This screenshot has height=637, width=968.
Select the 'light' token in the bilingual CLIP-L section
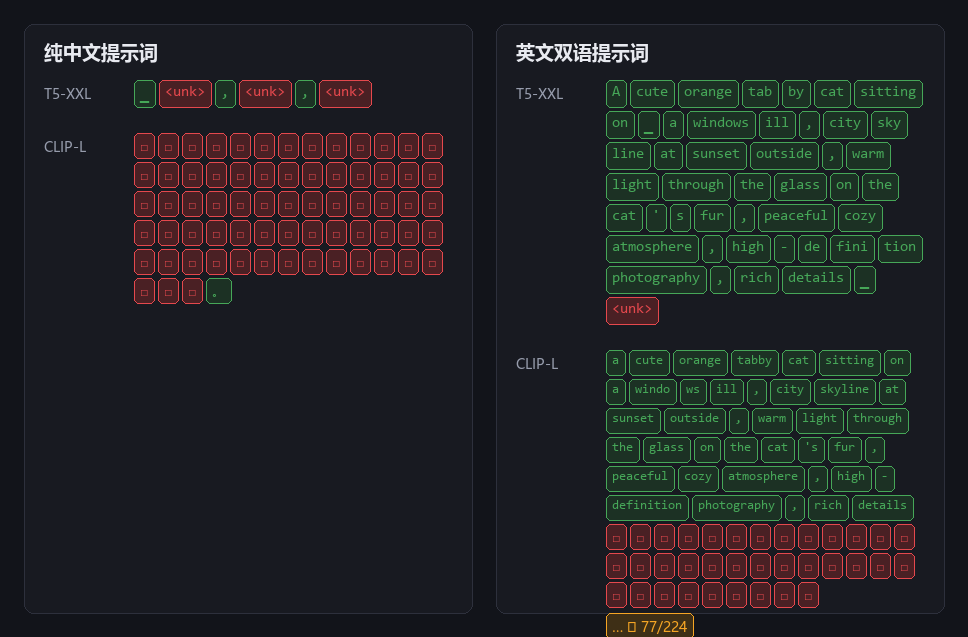pyautogui.click(x=820, y=420)
